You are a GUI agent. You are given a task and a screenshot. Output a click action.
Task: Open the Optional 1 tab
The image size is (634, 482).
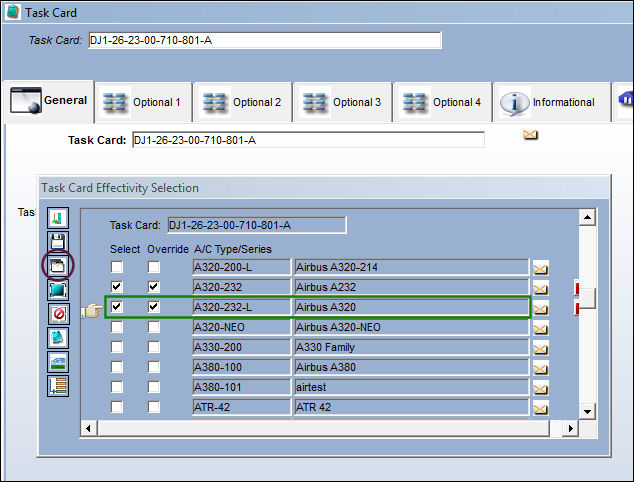coord(144,102)
